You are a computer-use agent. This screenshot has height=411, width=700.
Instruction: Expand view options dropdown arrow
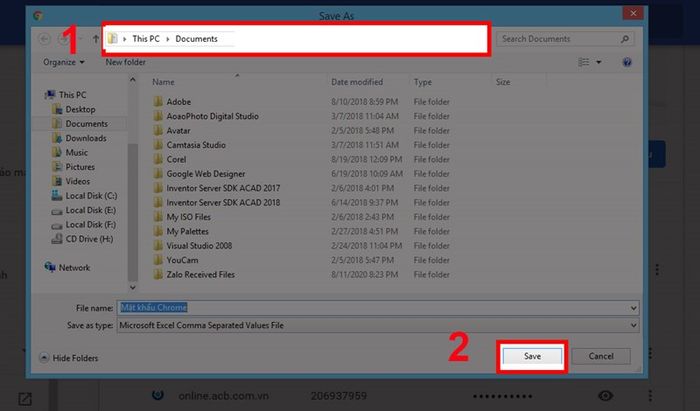pos(599,62)
